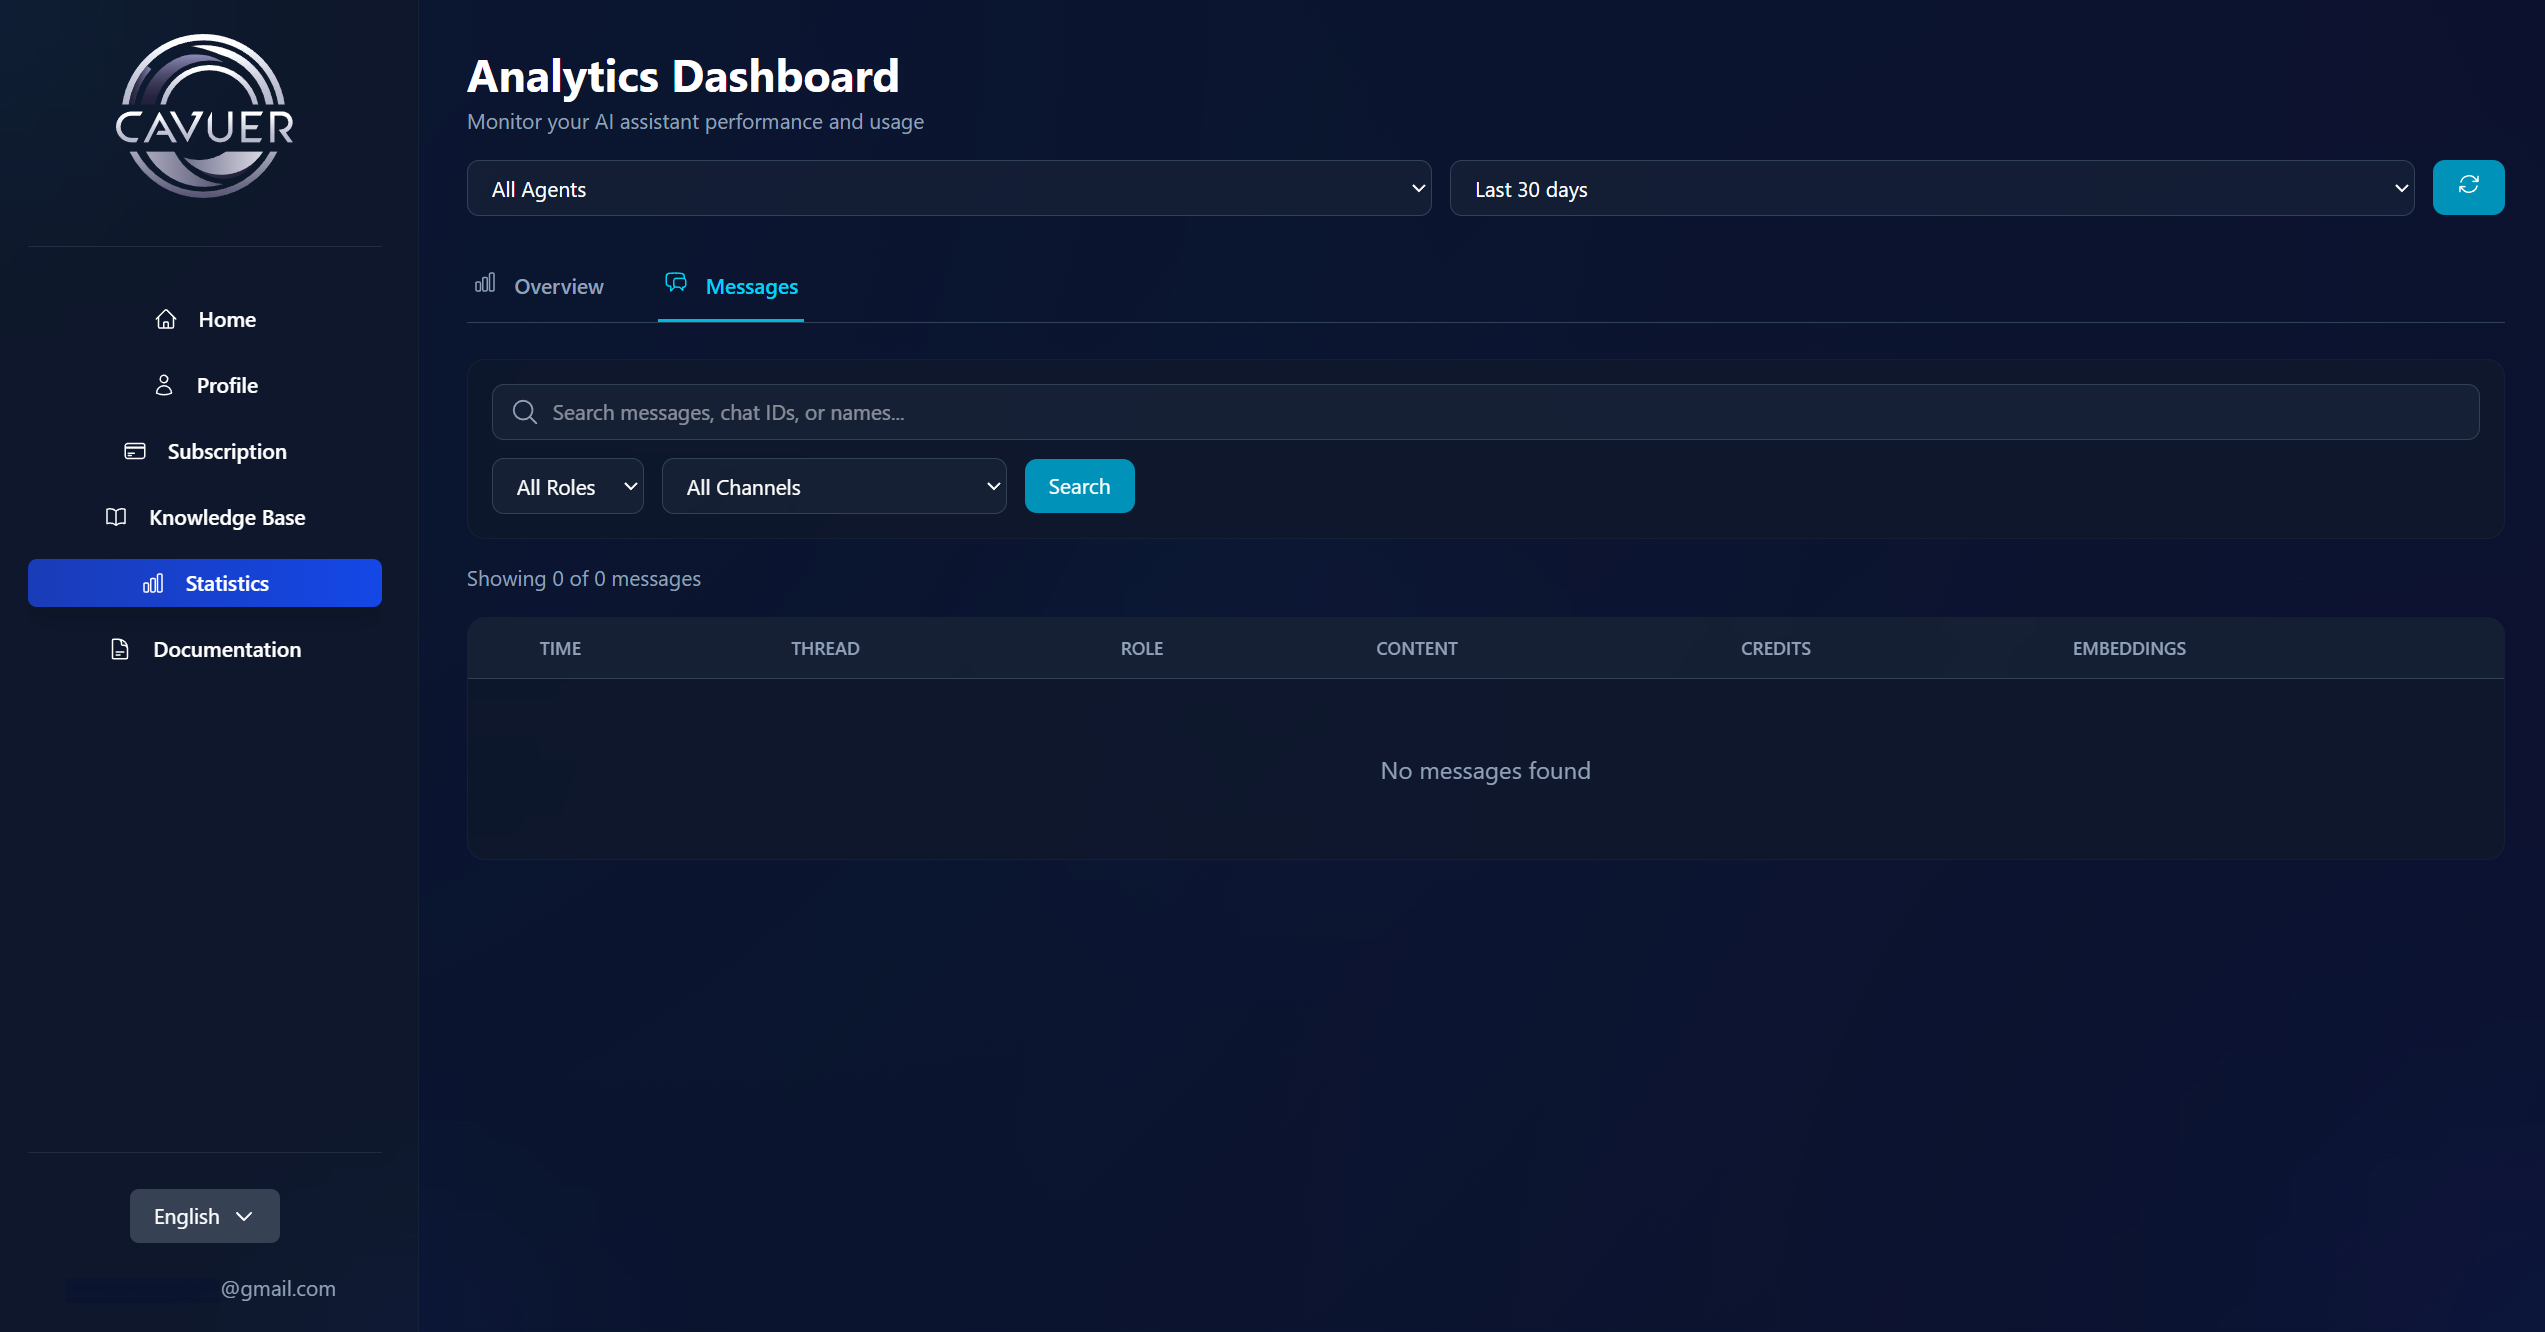Click the refresh icon button

(2467, 187)
